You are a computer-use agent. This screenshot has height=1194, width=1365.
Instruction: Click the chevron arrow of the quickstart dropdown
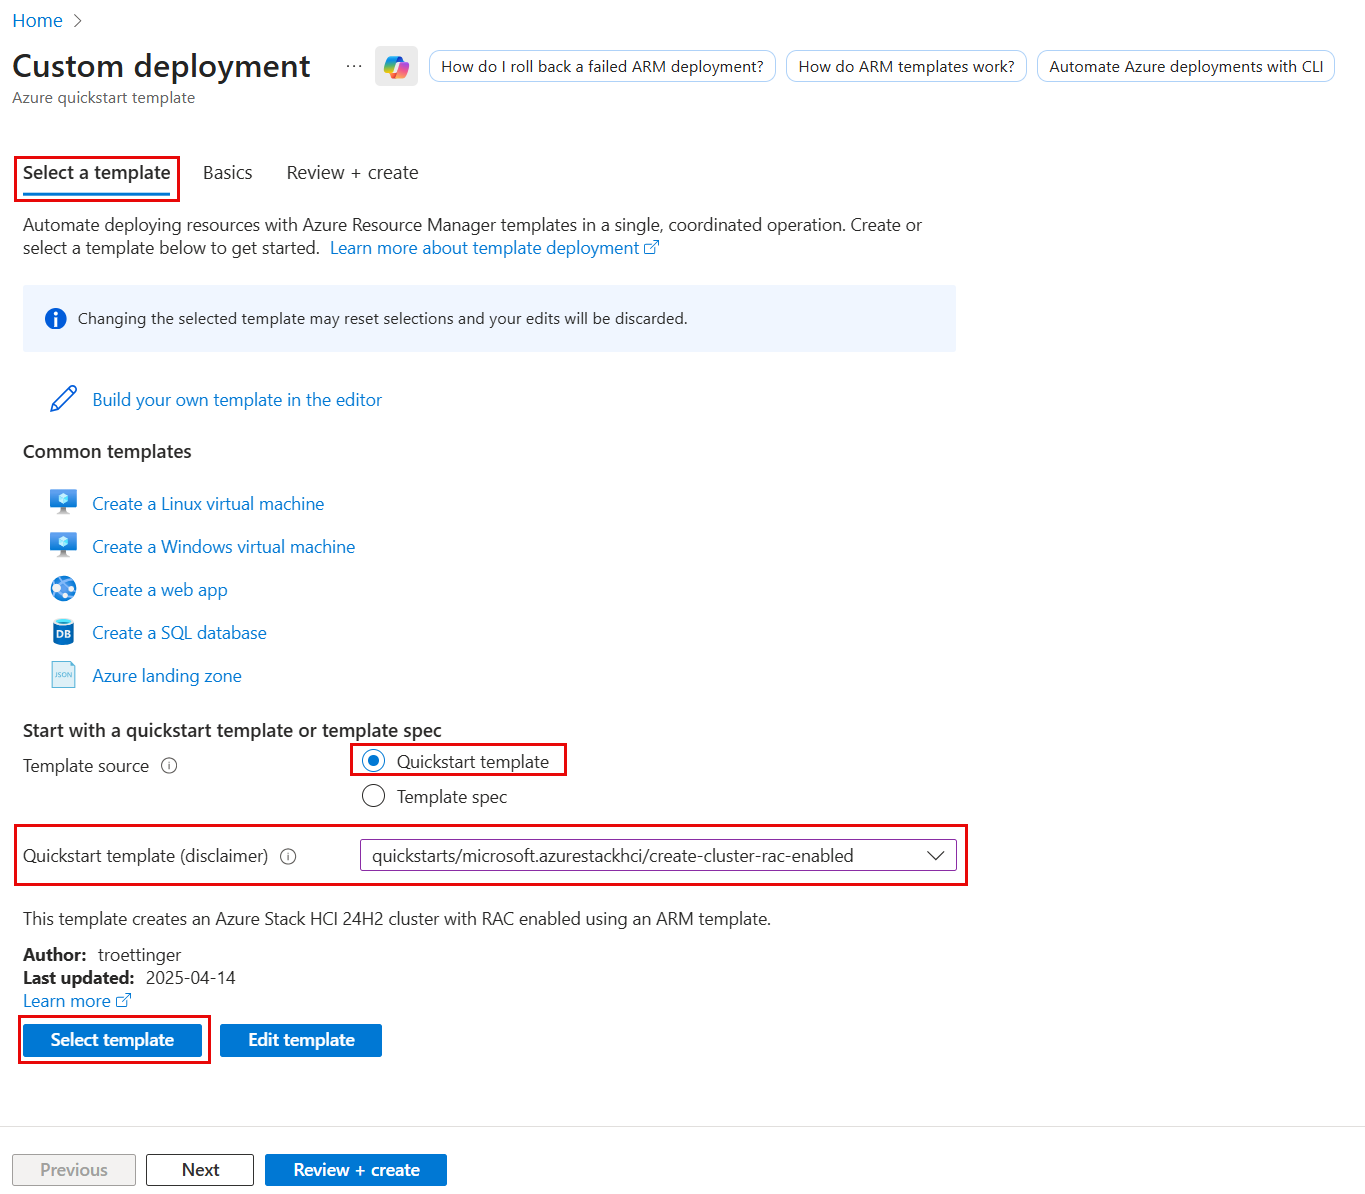pos(936,856)
